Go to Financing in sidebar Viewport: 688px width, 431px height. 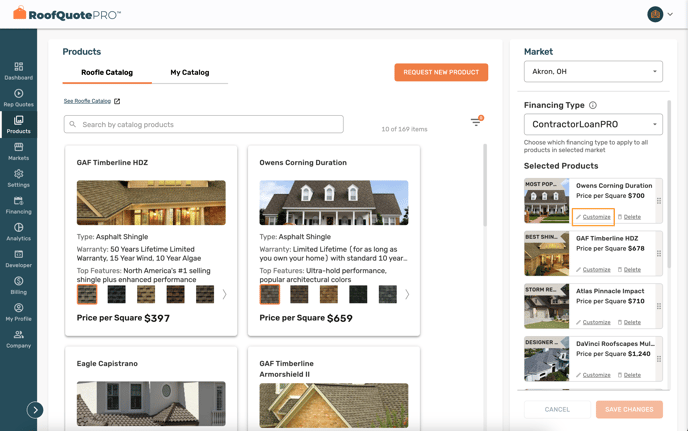click(x=18, y=205)
